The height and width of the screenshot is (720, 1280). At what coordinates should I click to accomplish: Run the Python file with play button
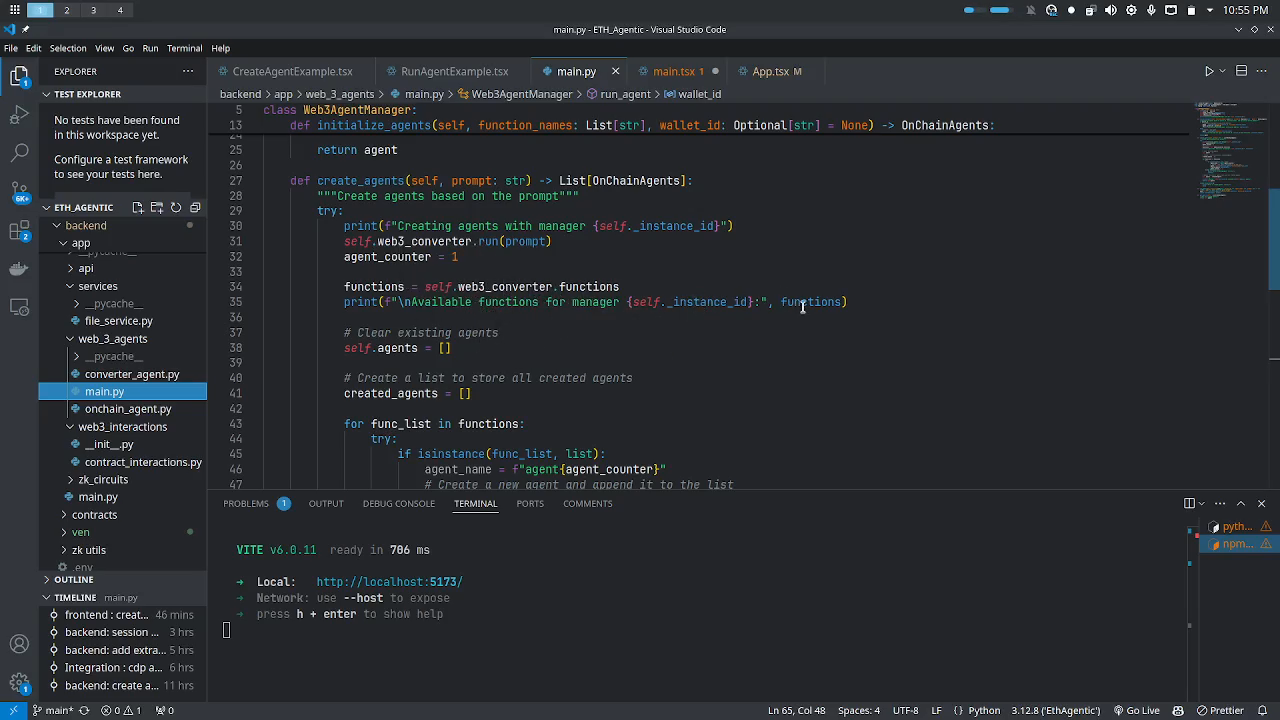click(1208, 71)
